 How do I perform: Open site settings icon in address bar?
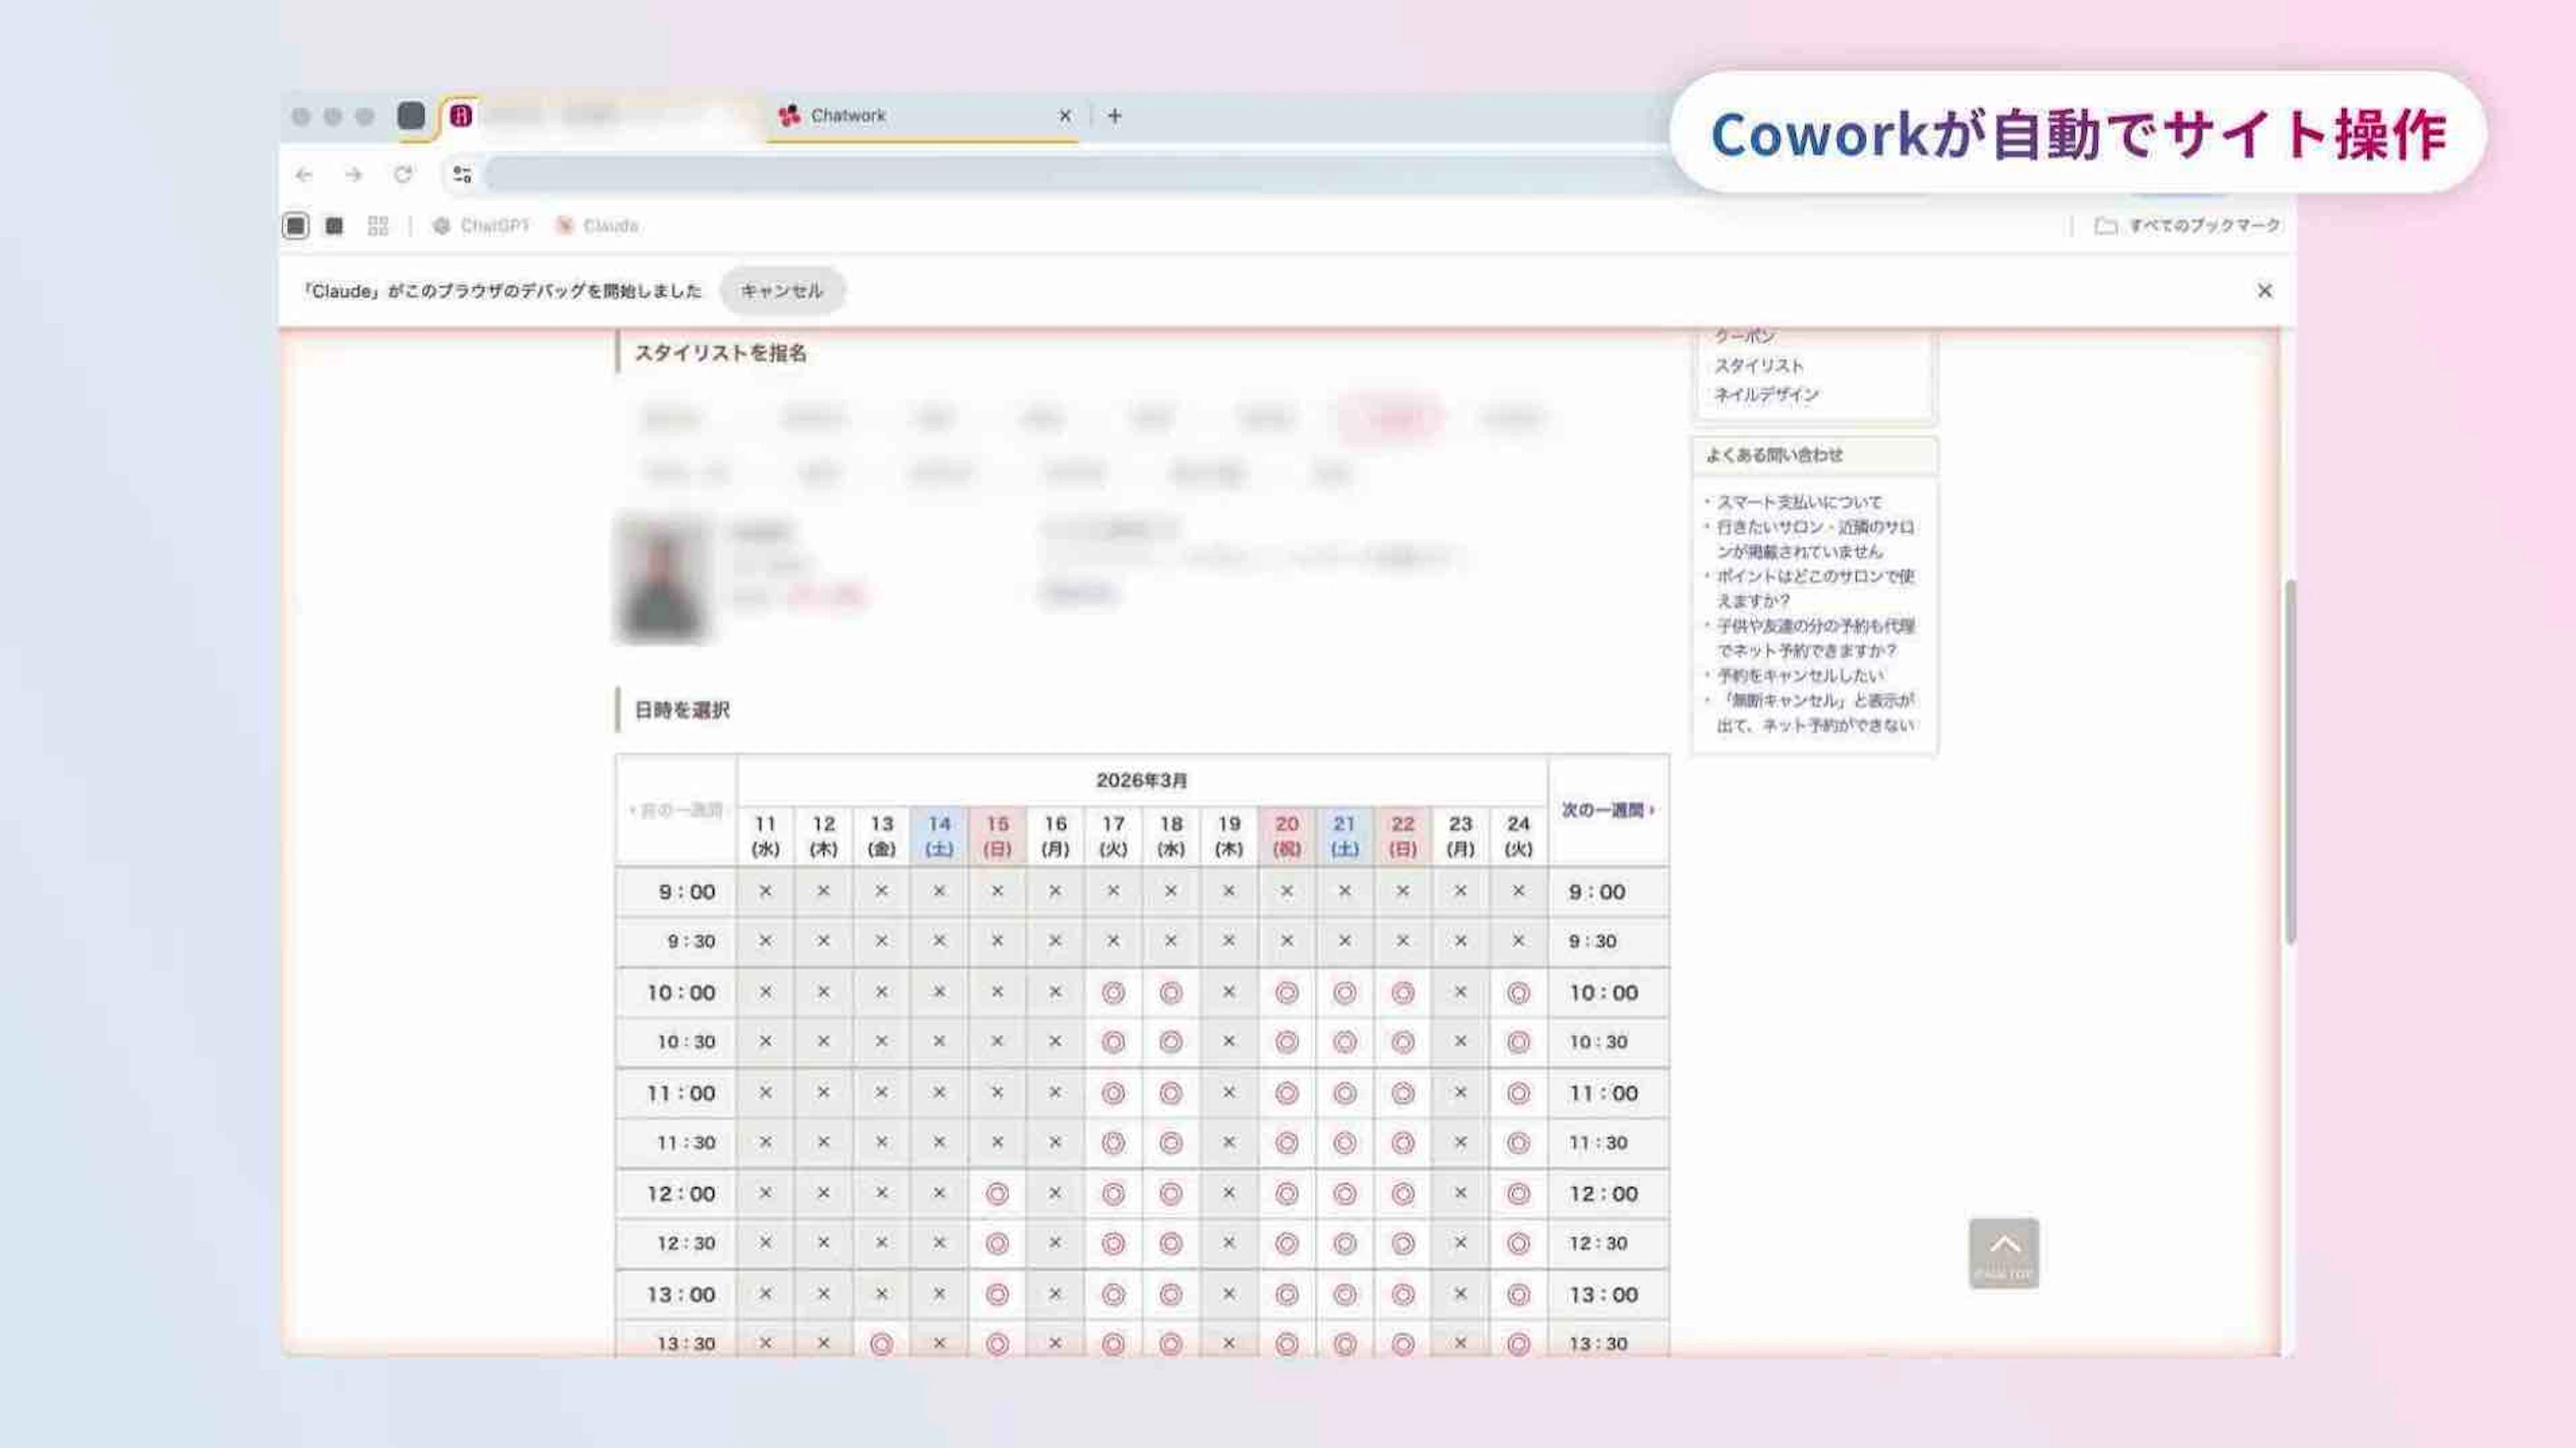pyautogui.click(x=462, y=175)
